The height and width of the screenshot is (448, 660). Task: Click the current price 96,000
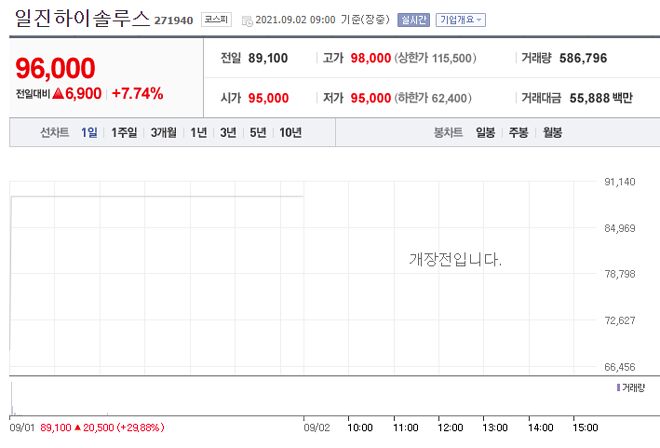click(x=56, y=67)
